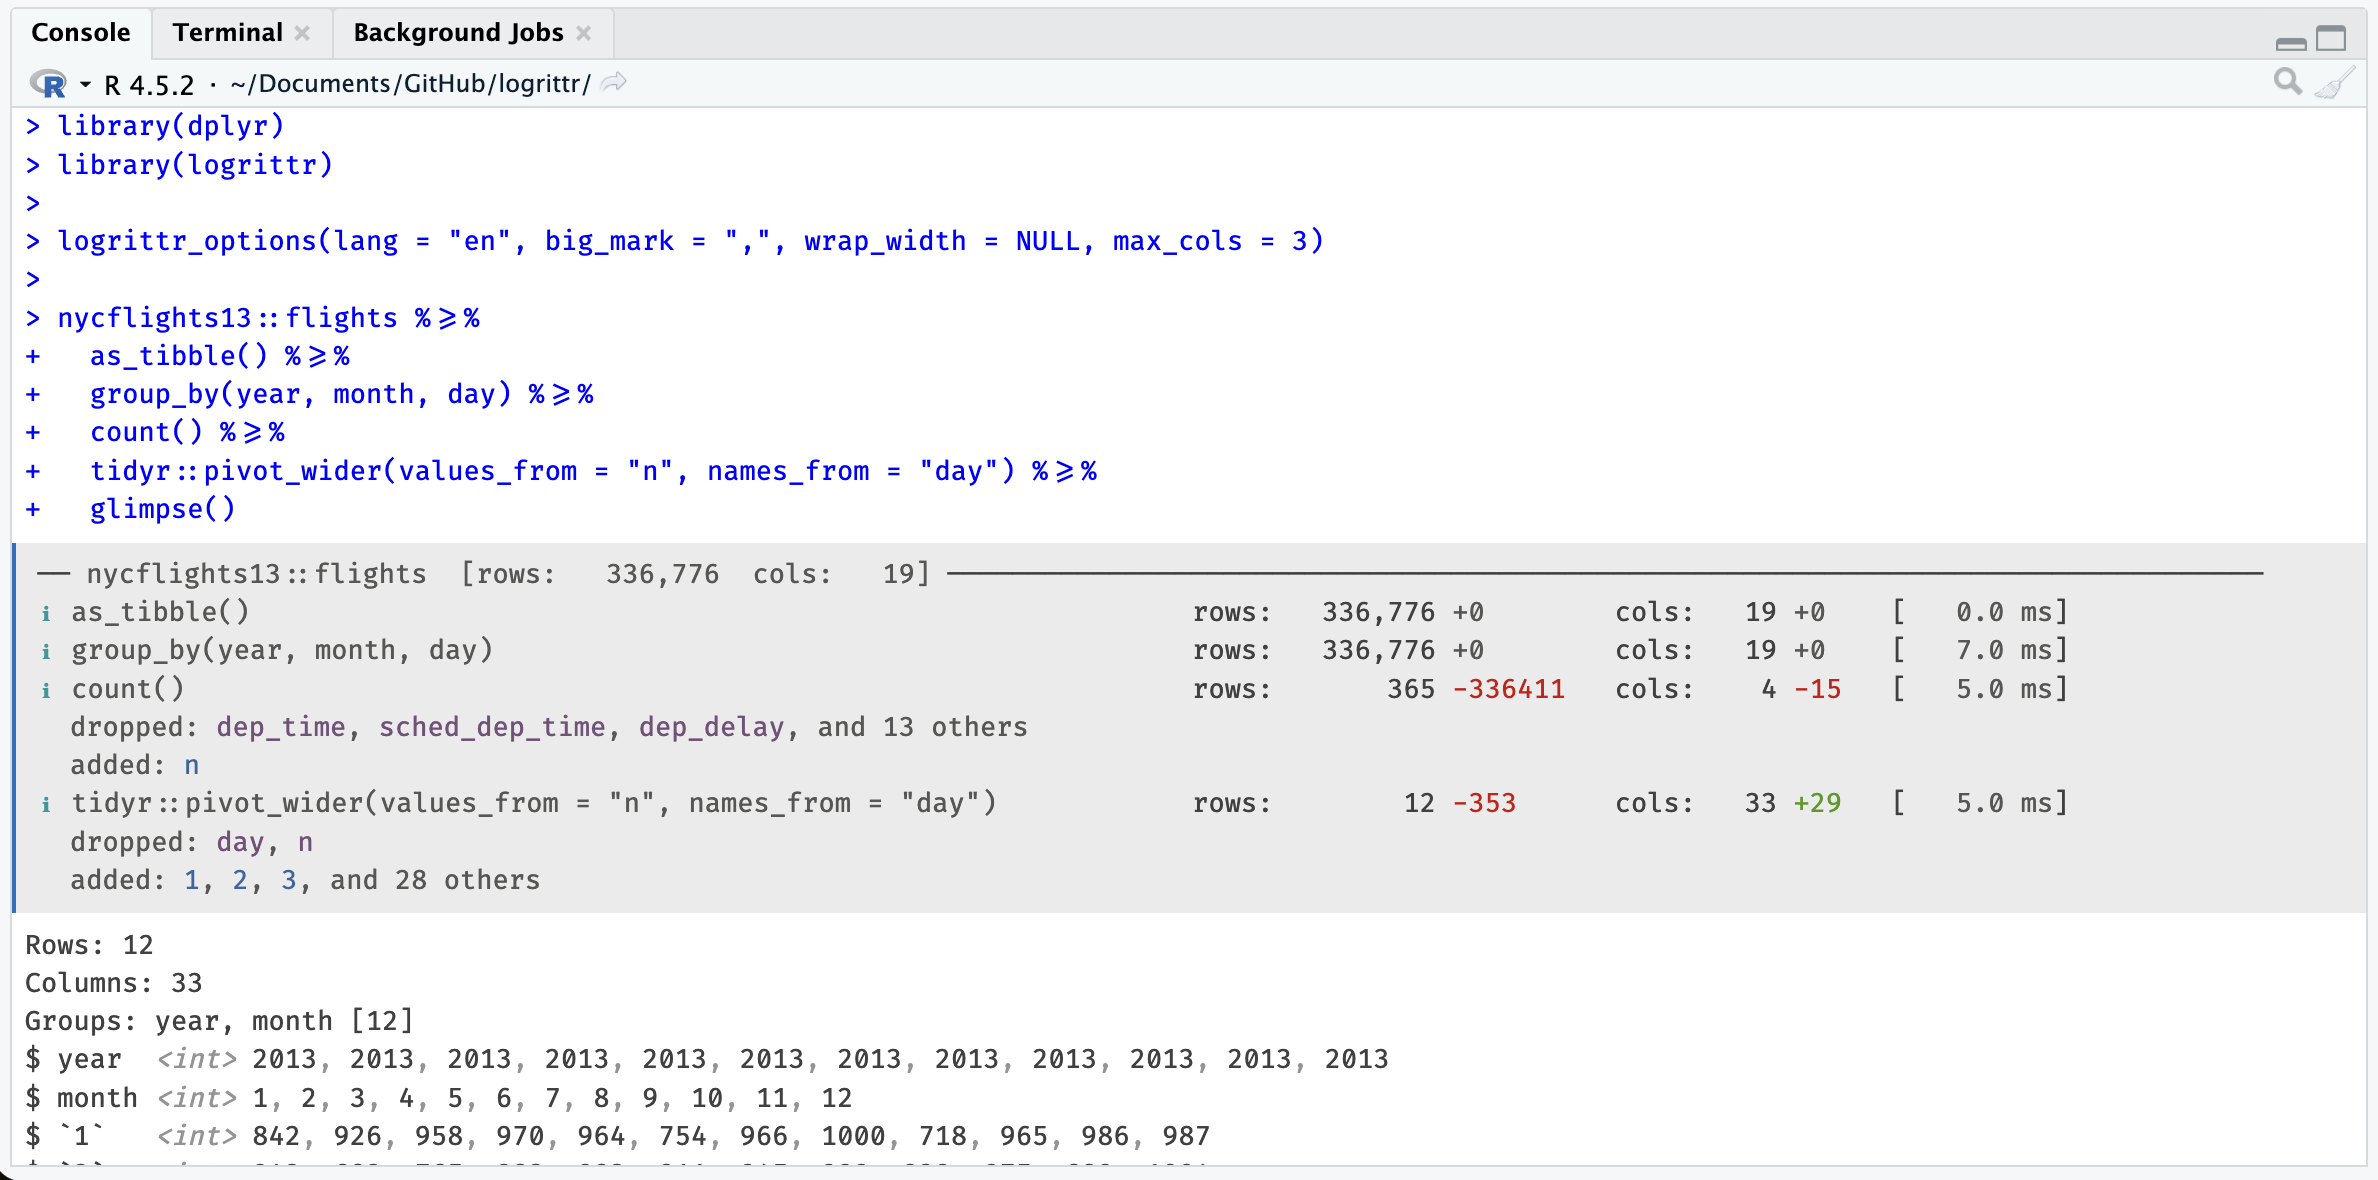This screenshot has width=2378, height=1180.
Task: Close the Background Jobs tab
Action: 584,33
